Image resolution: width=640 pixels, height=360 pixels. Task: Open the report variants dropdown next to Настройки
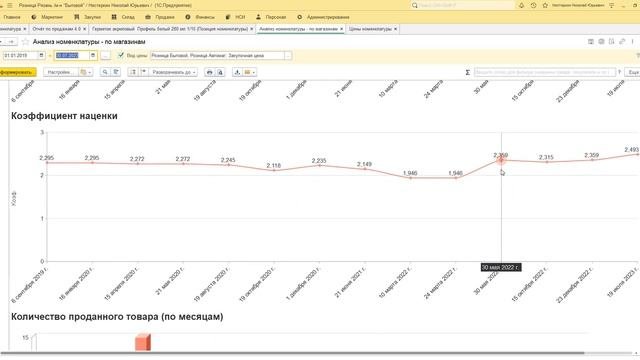point(86,72)
